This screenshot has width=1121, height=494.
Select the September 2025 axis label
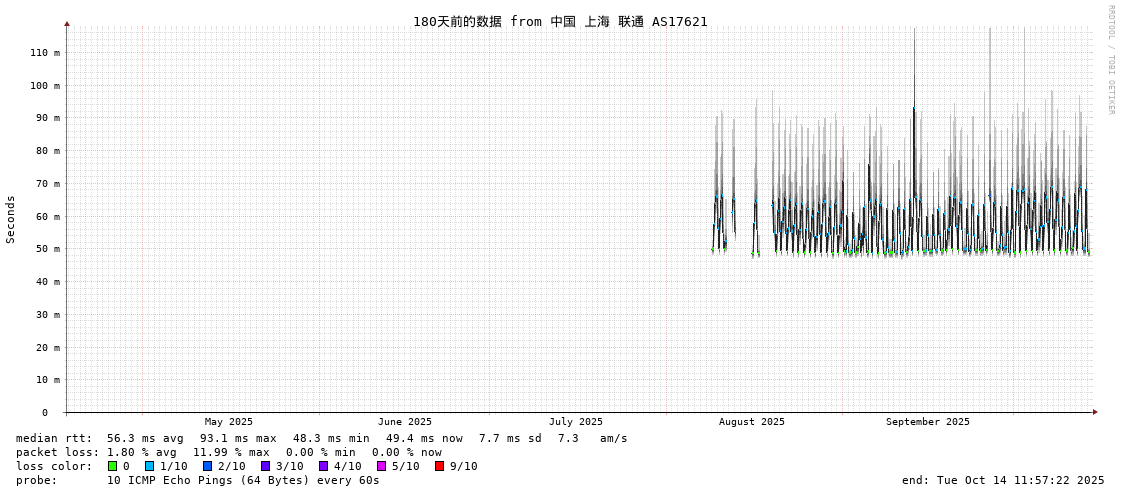point(928,422)
